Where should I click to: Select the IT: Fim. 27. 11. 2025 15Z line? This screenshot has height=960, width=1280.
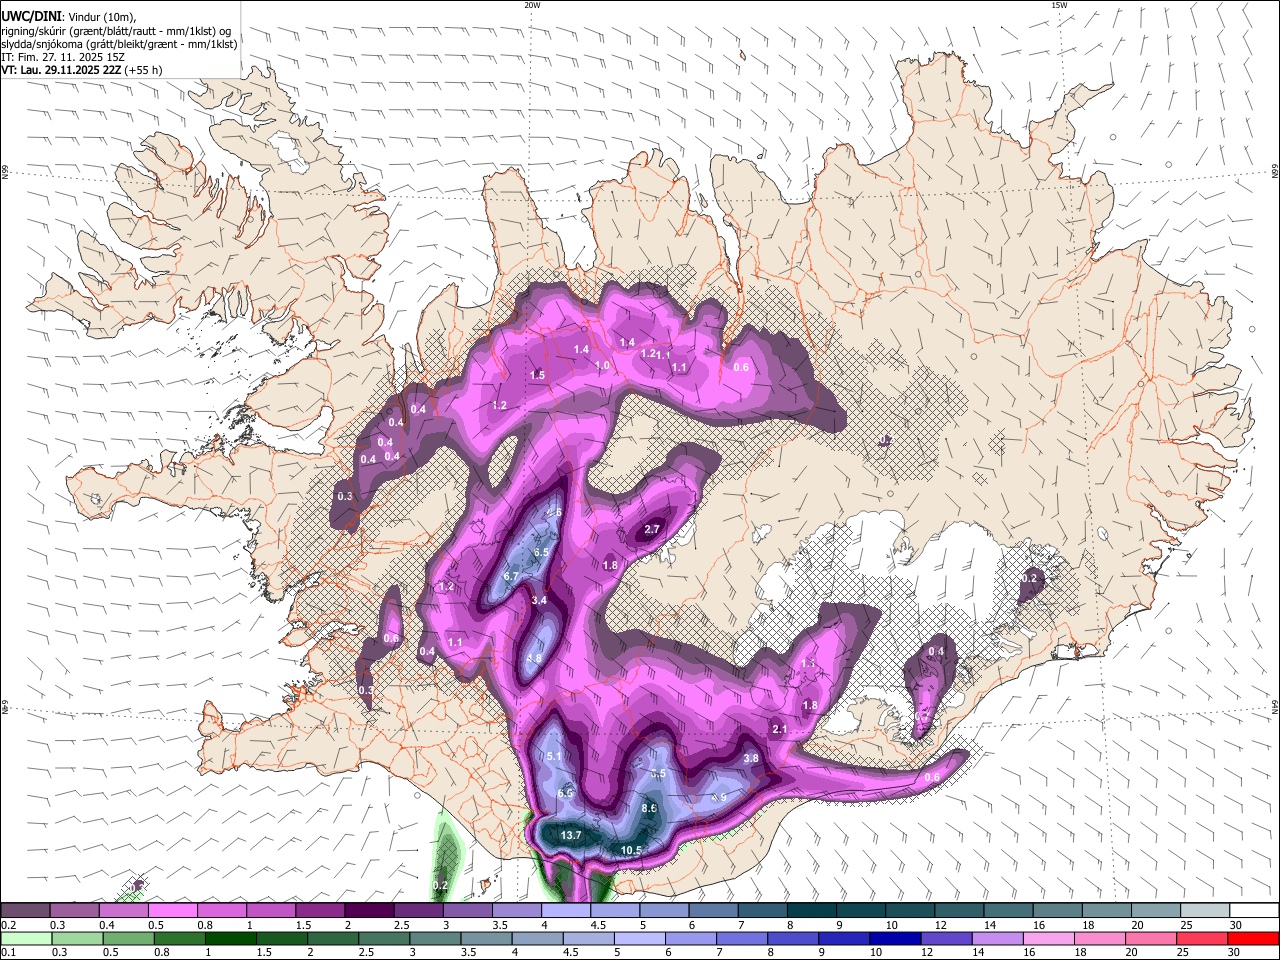63,57
